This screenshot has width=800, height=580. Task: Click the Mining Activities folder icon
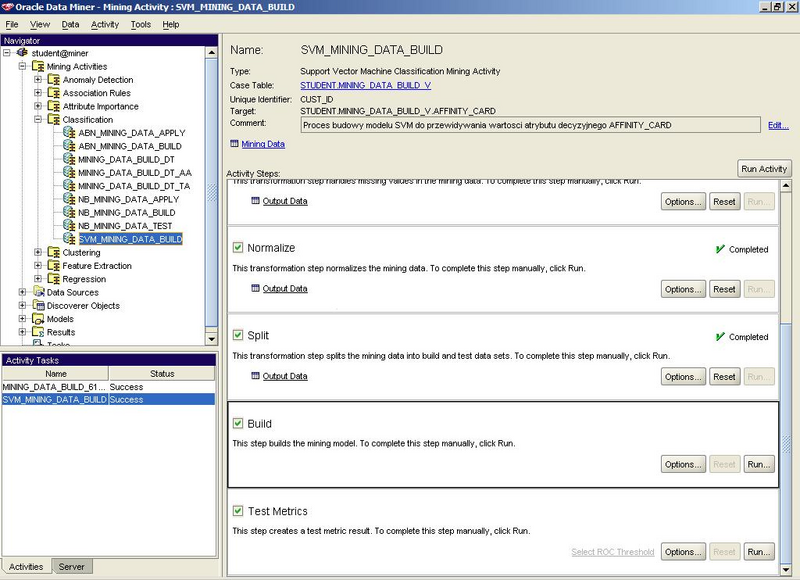point(38,66)
